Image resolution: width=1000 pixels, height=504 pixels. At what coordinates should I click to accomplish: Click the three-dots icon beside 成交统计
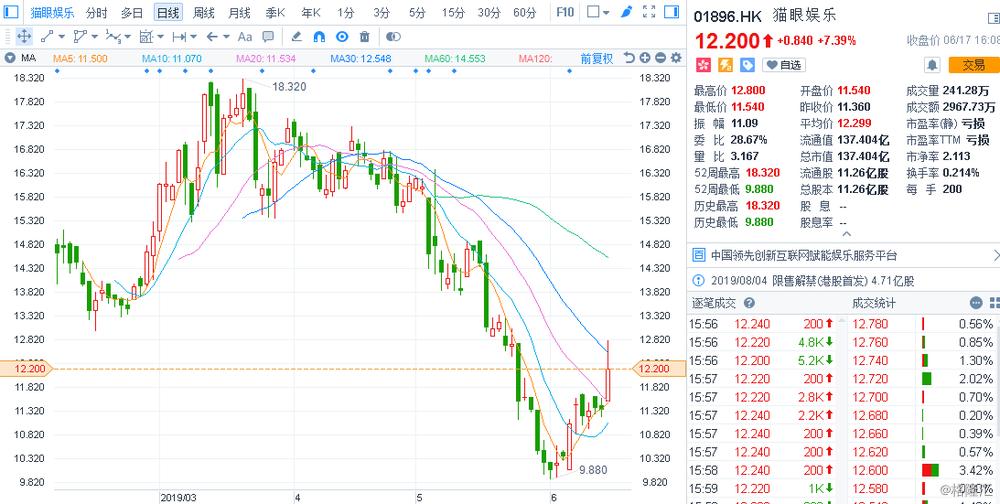pyautogui.click(x=976, y=303)
